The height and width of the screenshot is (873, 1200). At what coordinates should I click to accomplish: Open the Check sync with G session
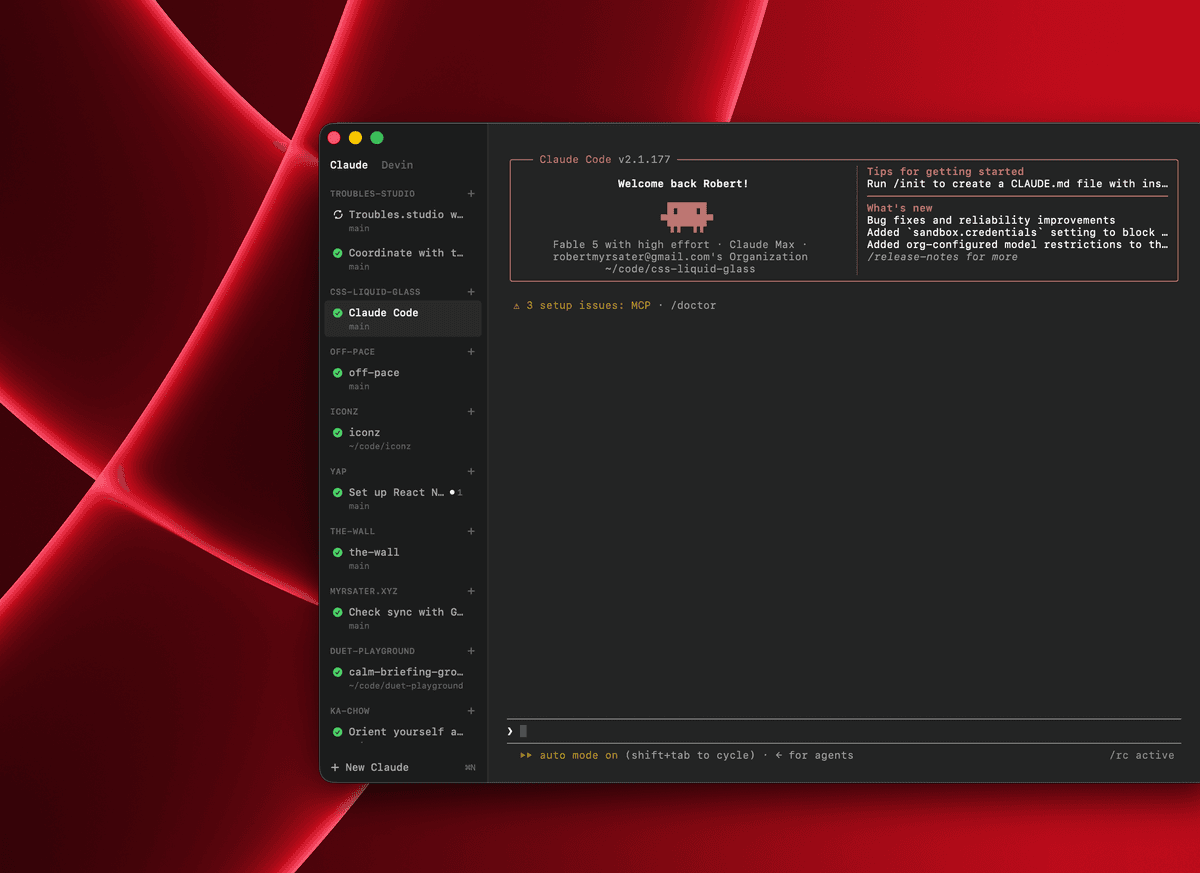[x=403, y=618]
